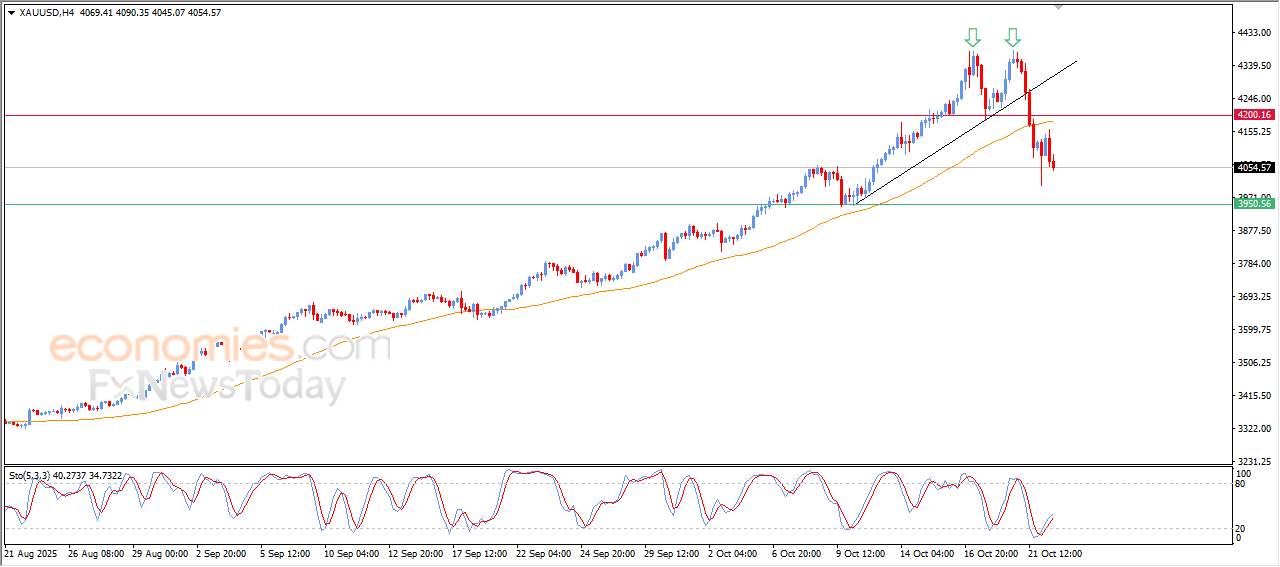The width and height of the screenshot is (1280, 567).
Task: Click the 4246.00 price axis label
Action: pyautogui.click(x=1254, y=99)
